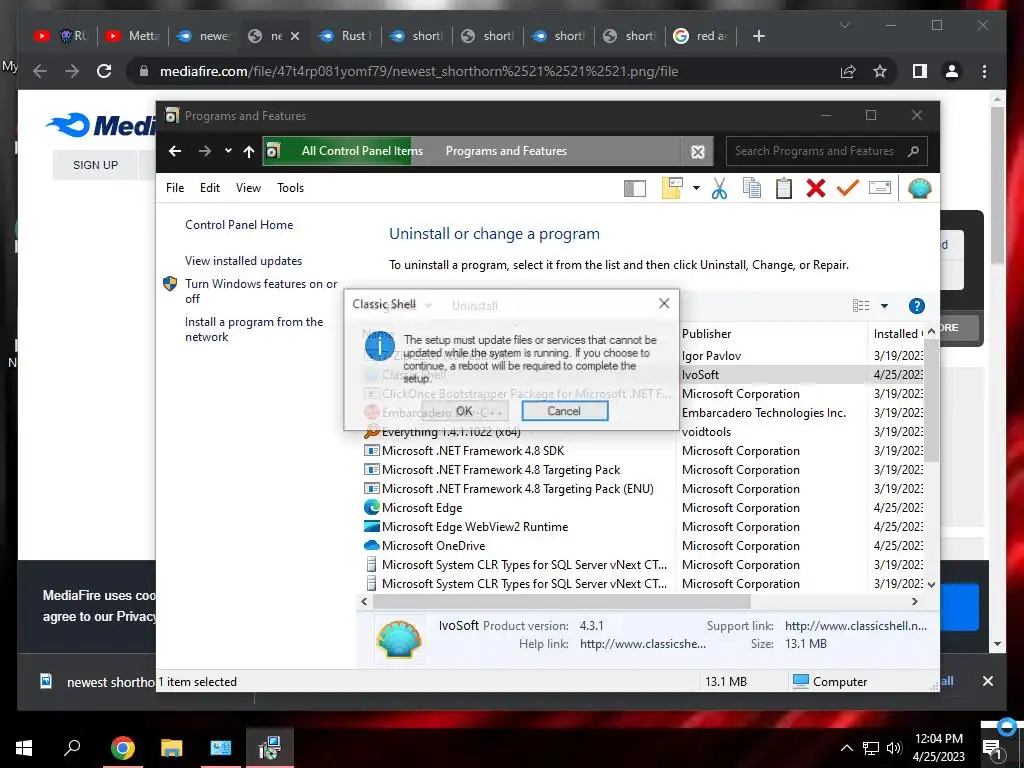1024x768 pixels.
Task: Open Windows taskbar search
Action: 72,747
